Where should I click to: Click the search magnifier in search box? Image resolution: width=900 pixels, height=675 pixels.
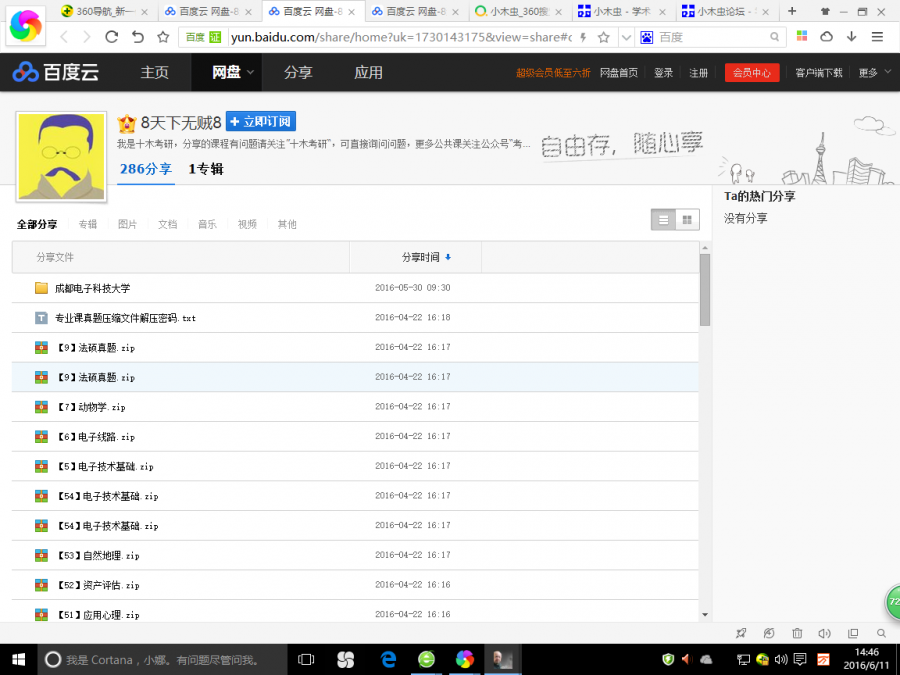point(774,37)
